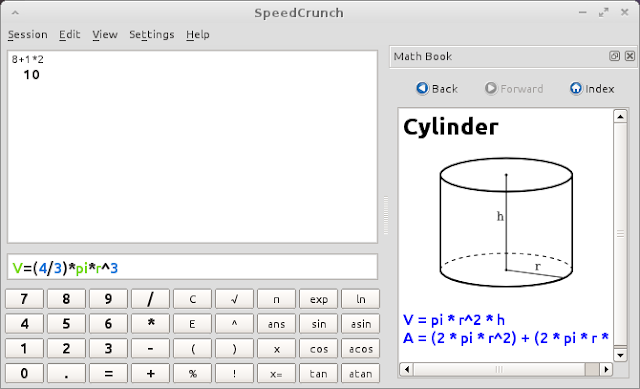Click the factorial exclamation button
640x389 pixels.
click(234, 373)
